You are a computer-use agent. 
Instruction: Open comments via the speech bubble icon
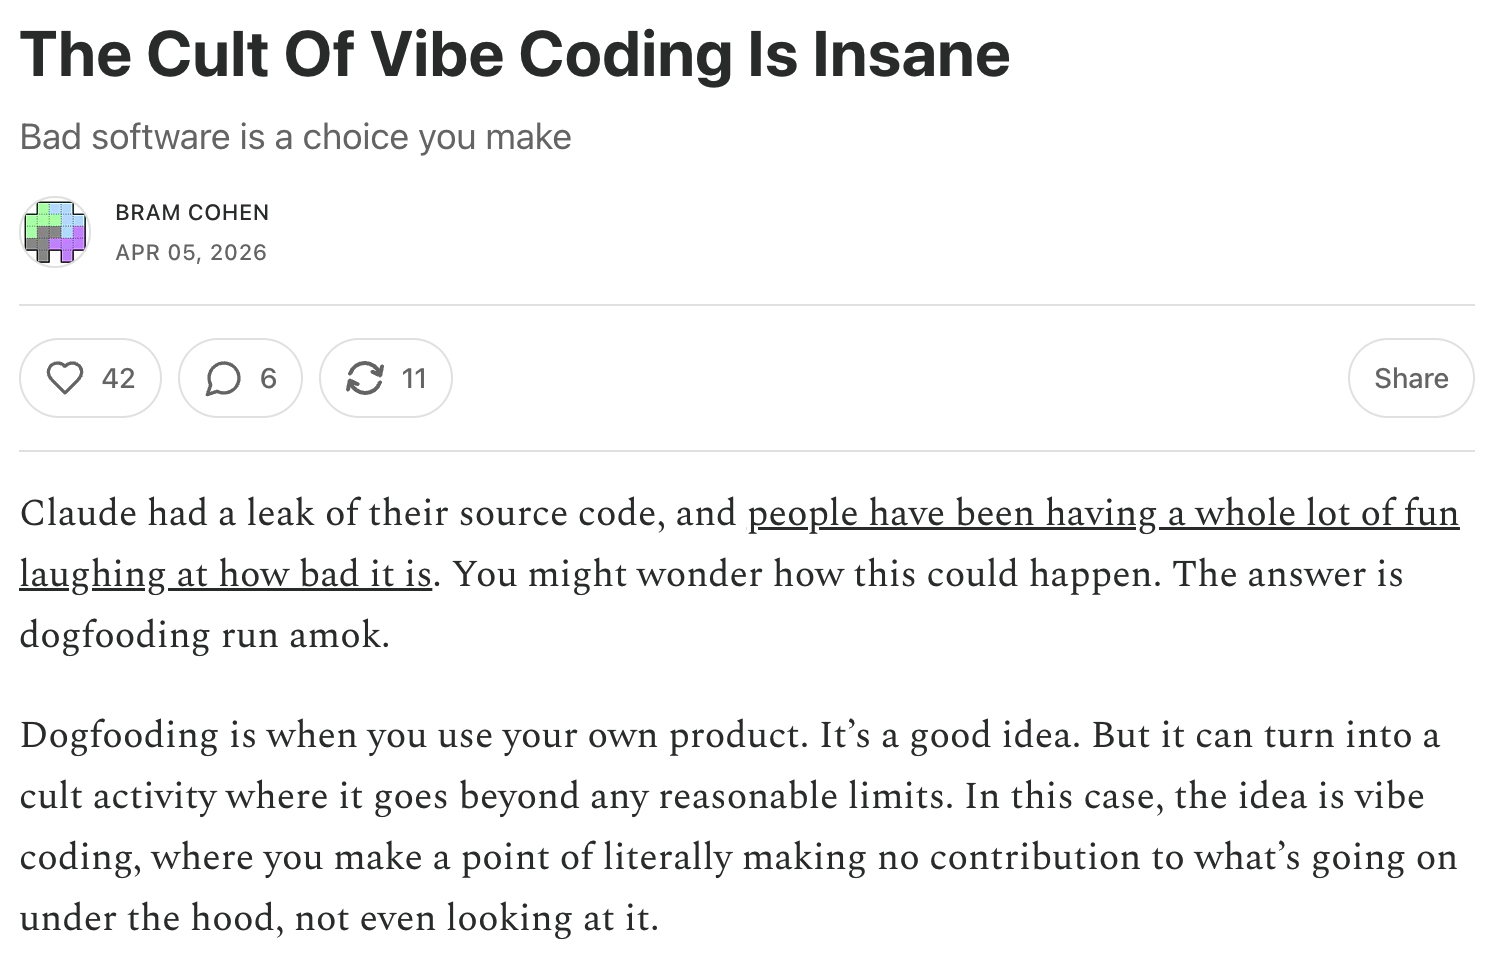click(x=223, y=378)
